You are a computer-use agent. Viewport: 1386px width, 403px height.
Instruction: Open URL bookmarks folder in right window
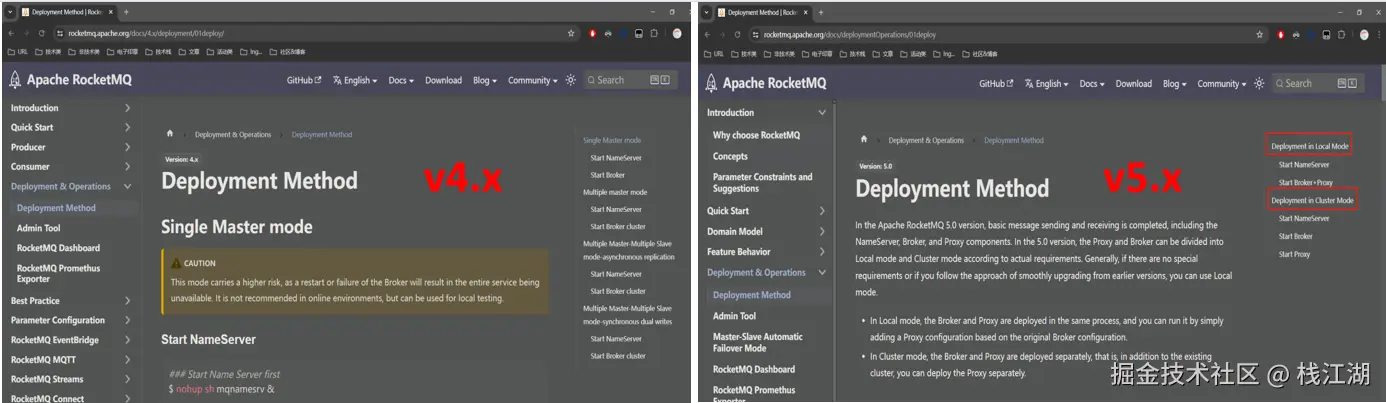coord(714,54)
